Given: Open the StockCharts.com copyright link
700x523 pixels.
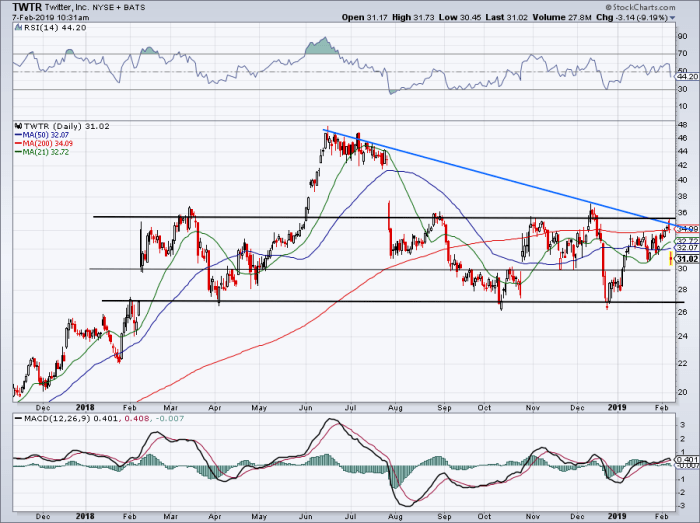Looking at the screenshot, I should pyautogui.click(x=640, y=7).
